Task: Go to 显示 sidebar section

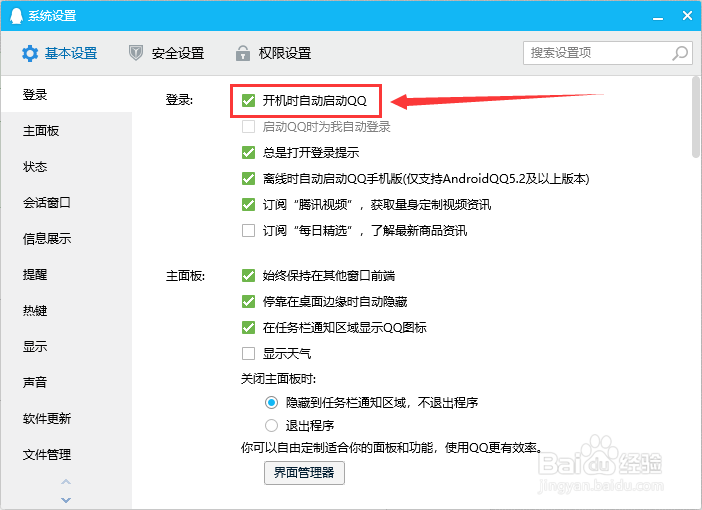Action: [x=66, y=347]
